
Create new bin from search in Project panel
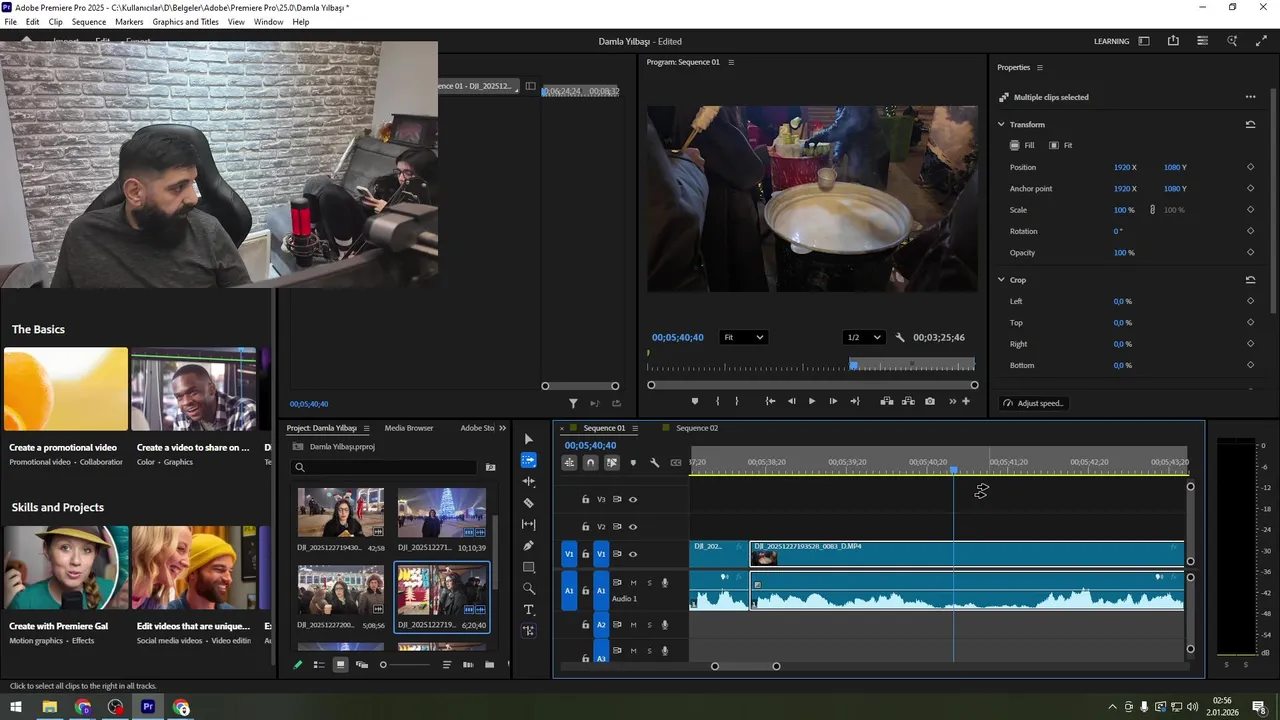tap(490, 467)
